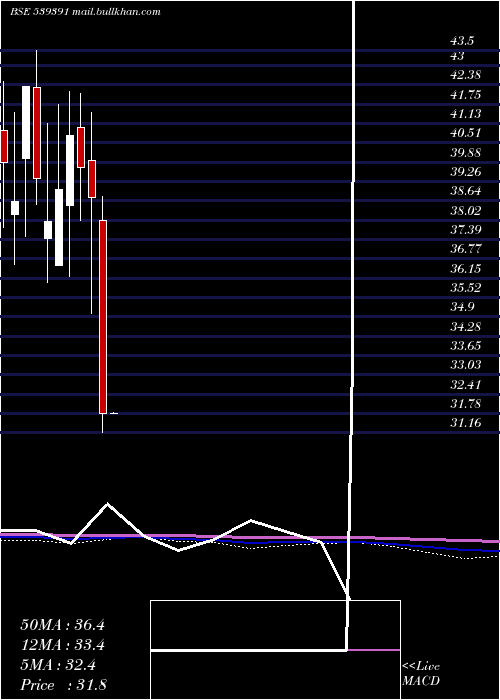Click the 31.78 price axis label
The height and width of the screenshot is (700, 500).
[466, 404]
